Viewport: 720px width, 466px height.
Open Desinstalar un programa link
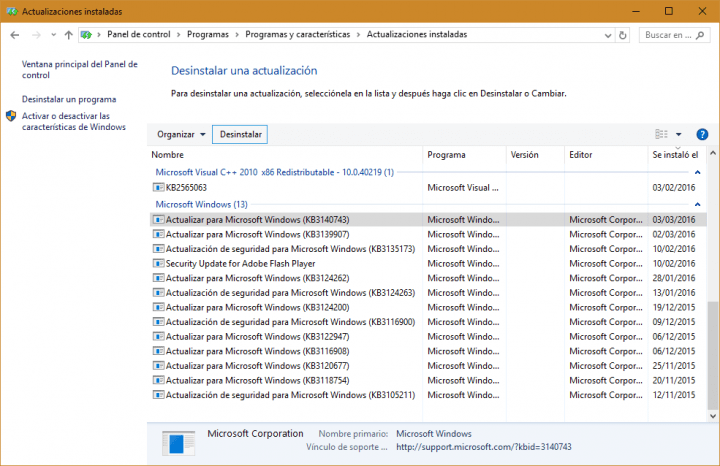pos(69,99)
